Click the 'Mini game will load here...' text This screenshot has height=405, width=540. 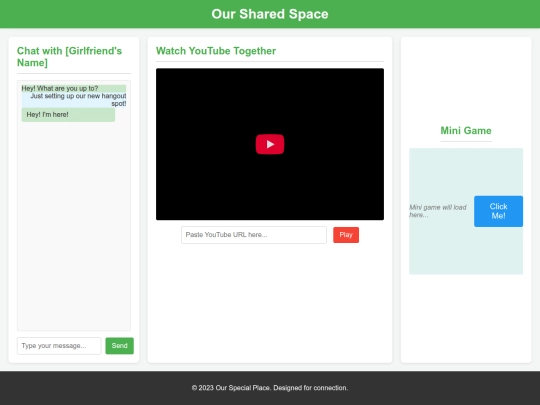click(438, 211)
